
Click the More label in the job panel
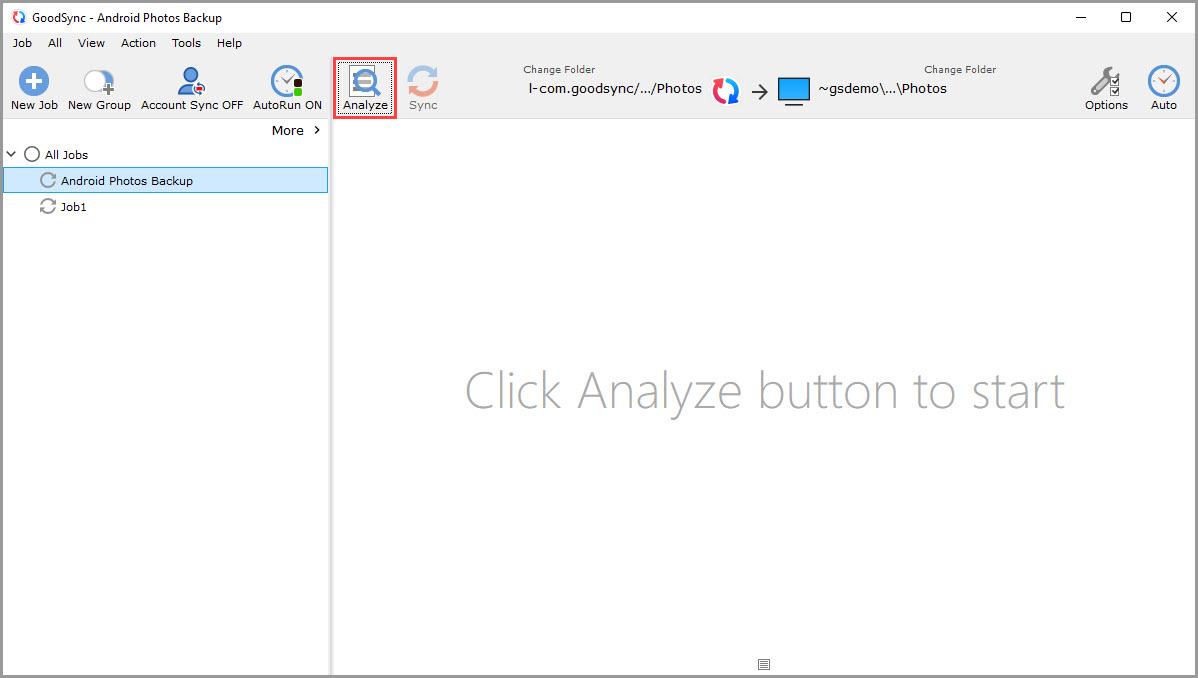(287, 131)
